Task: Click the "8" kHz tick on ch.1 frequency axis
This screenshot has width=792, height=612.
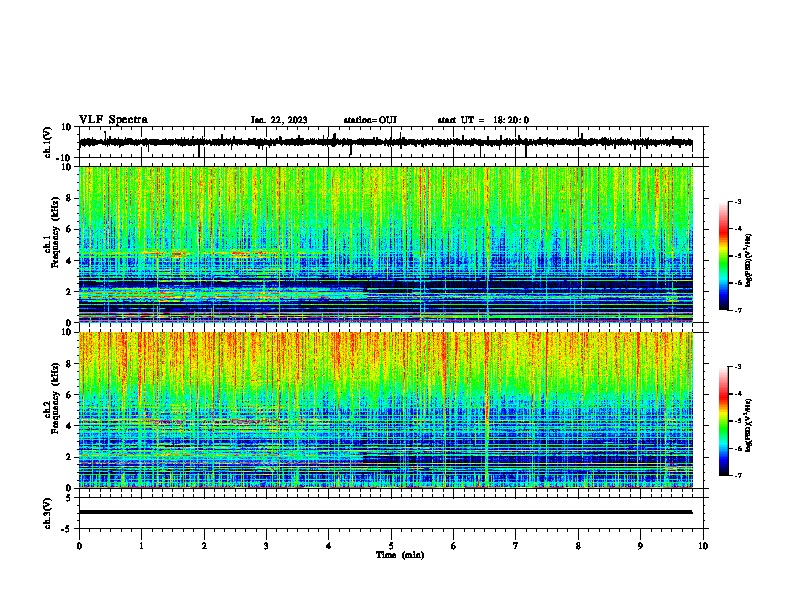Action: (x=70, y=198)
